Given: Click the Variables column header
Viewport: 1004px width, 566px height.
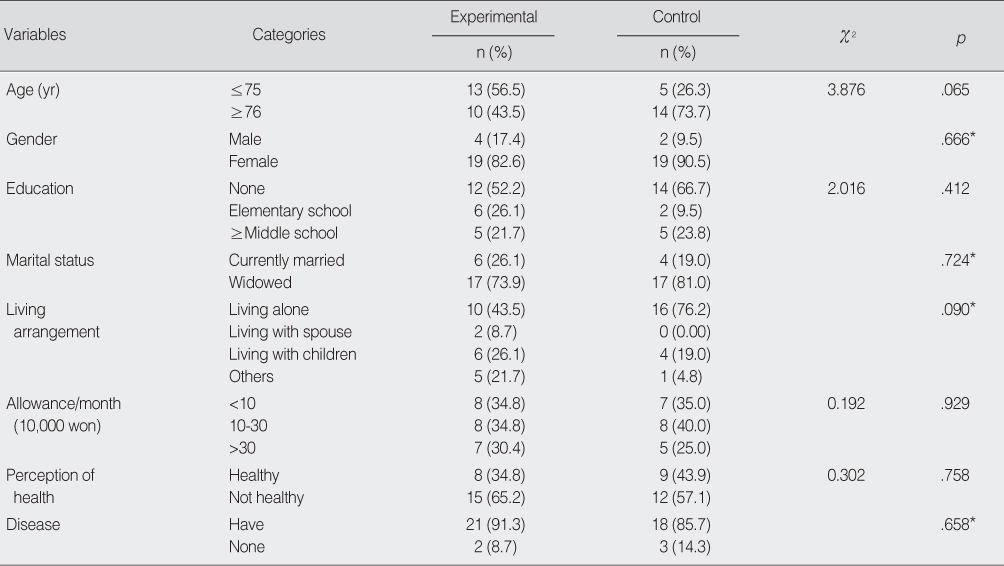Looking at the screenshot, I should pyautogui.click(x=35, y=35).
